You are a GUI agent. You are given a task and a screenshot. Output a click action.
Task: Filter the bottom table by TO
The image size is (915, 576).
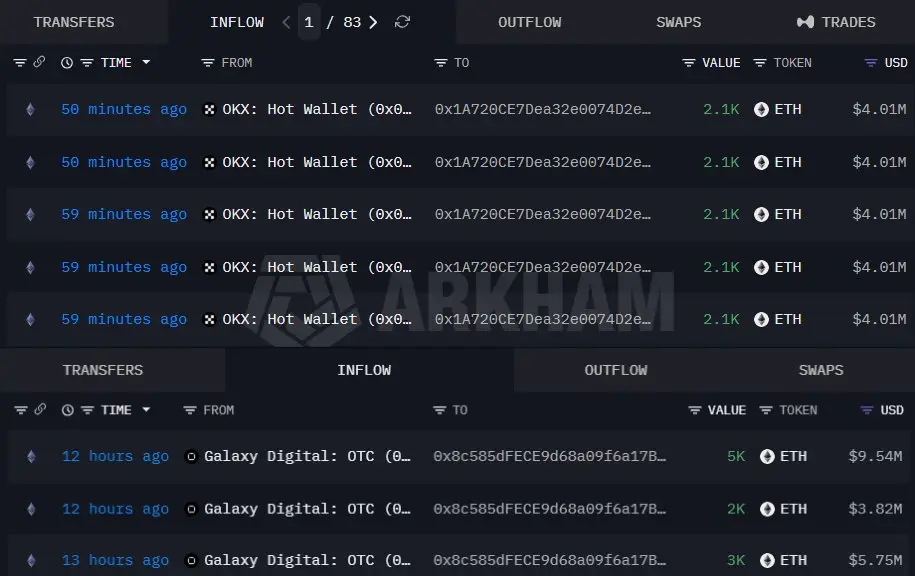point(439,410)
